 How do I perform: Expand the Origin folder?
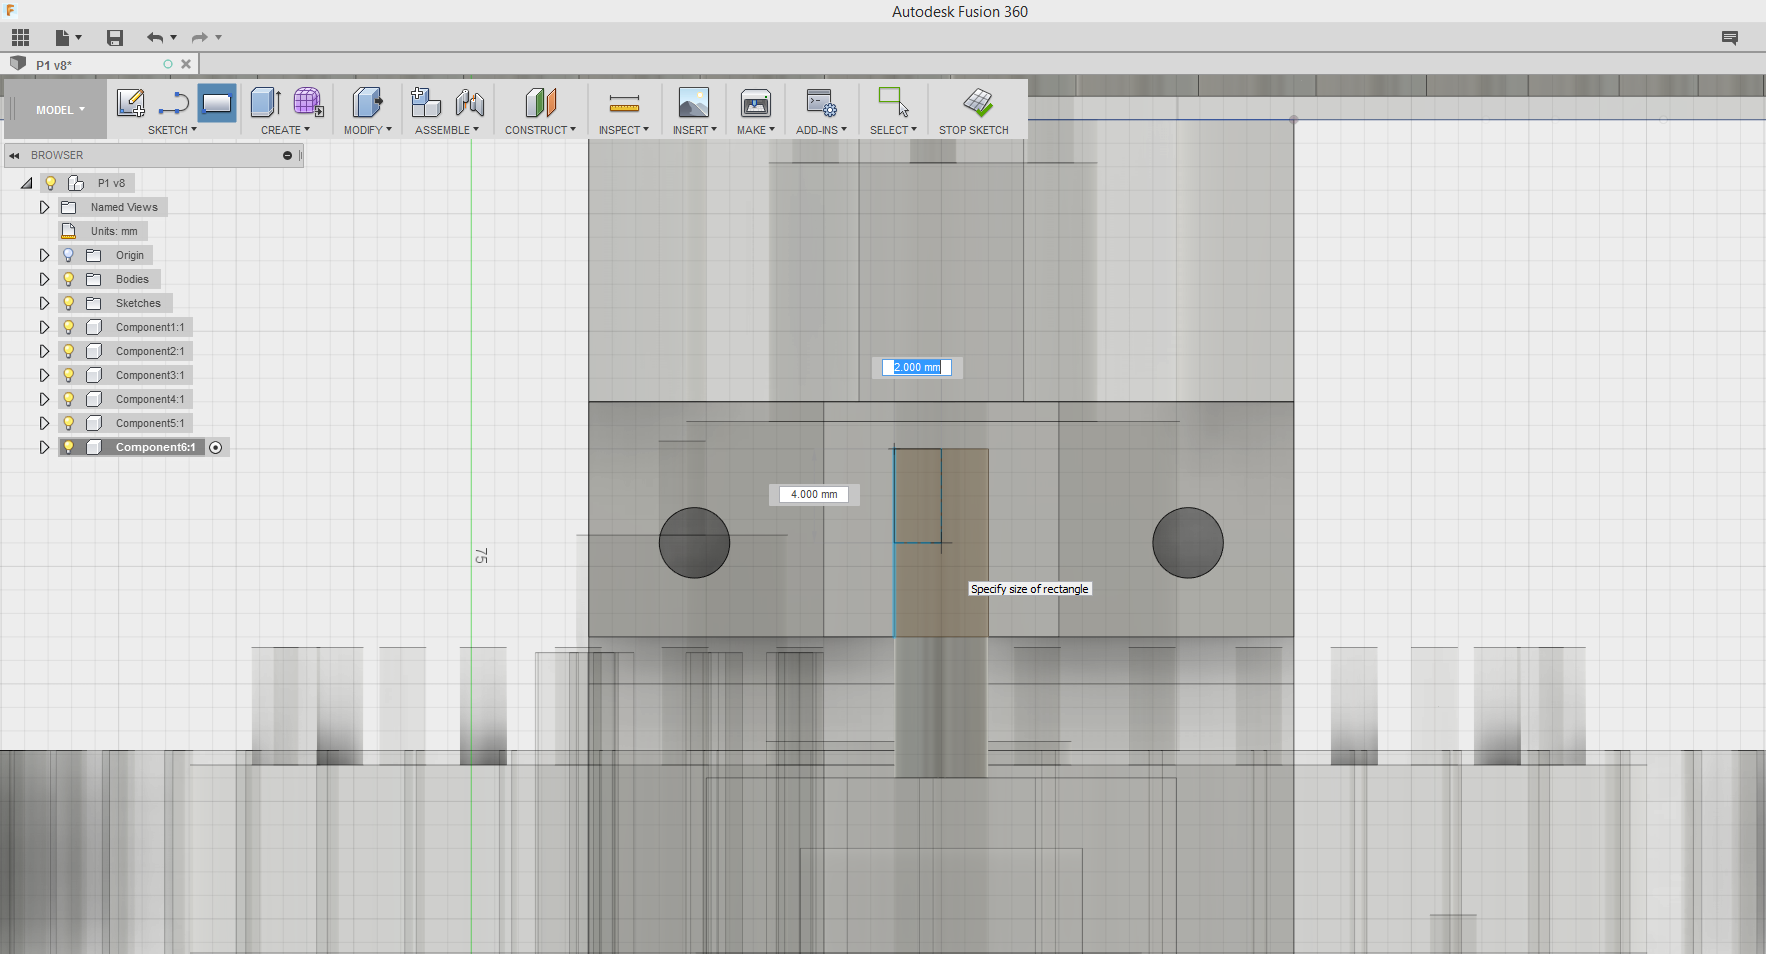coord(44,255)
